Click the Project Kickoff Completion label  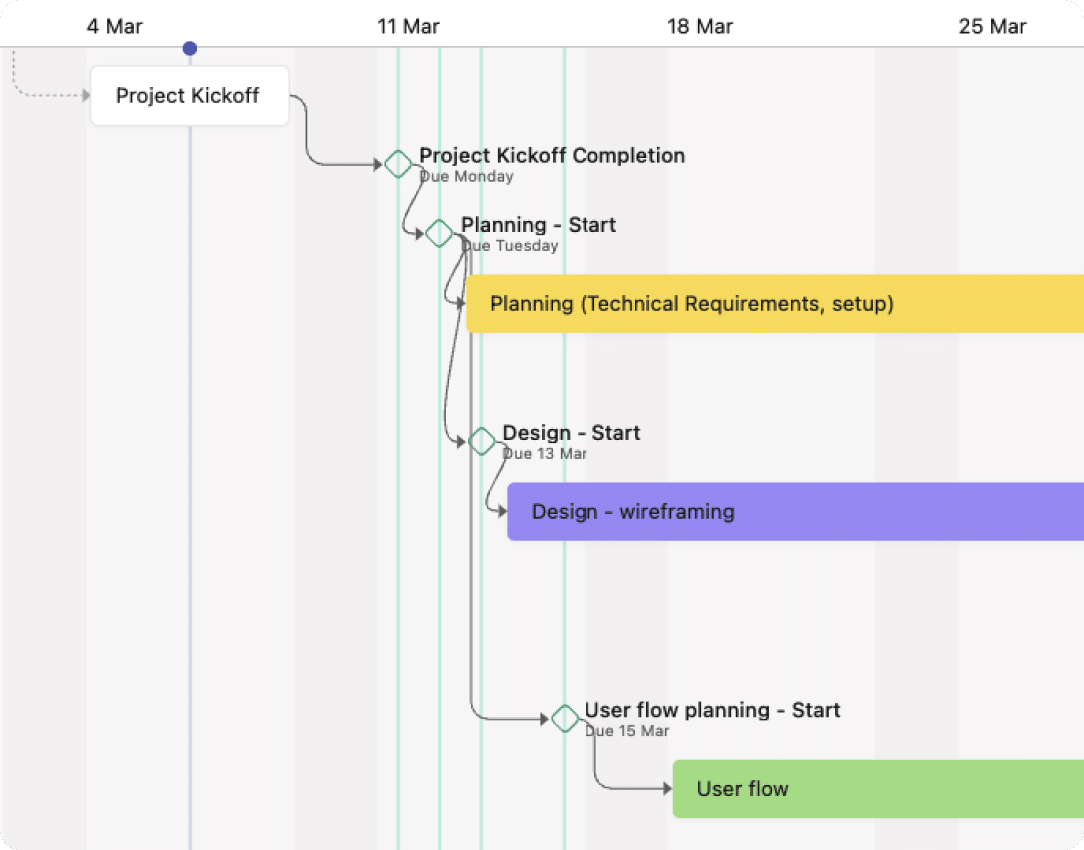[552, 155]
